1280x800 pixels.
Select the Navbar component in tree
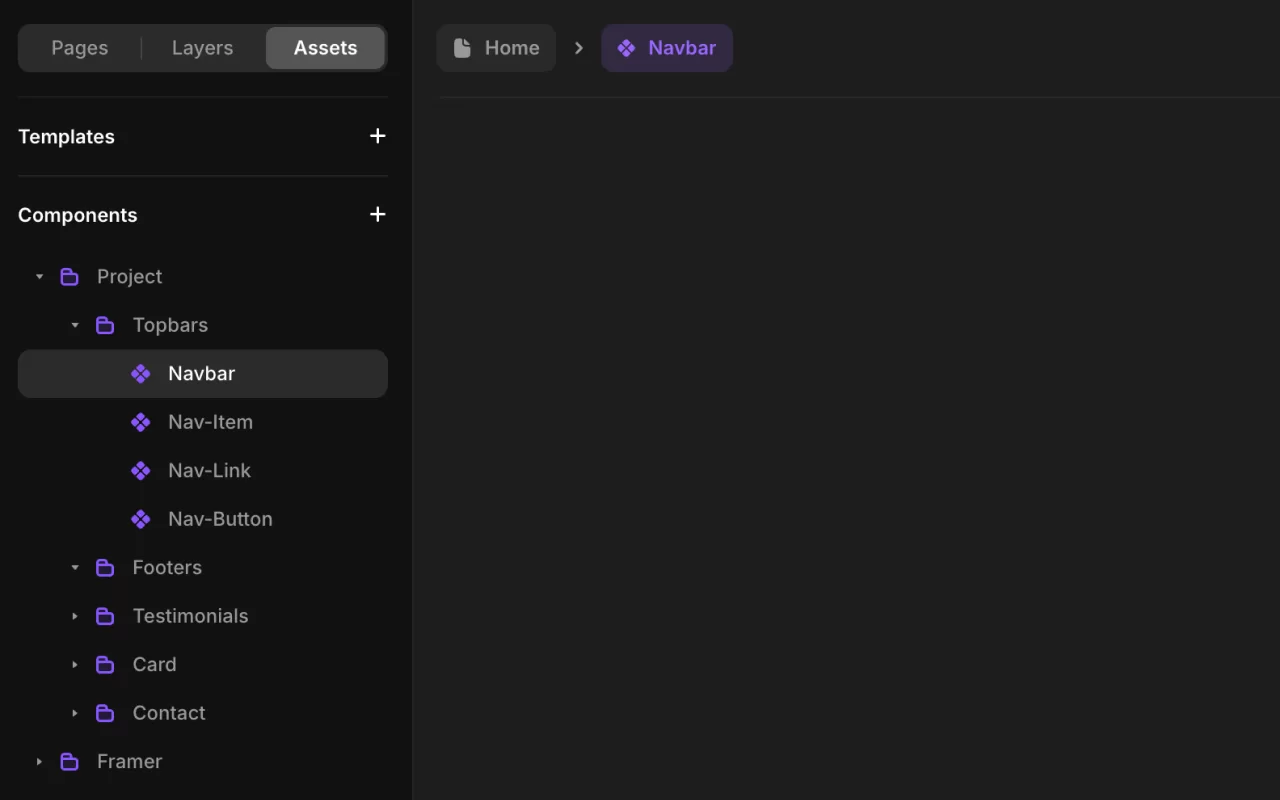202,374
